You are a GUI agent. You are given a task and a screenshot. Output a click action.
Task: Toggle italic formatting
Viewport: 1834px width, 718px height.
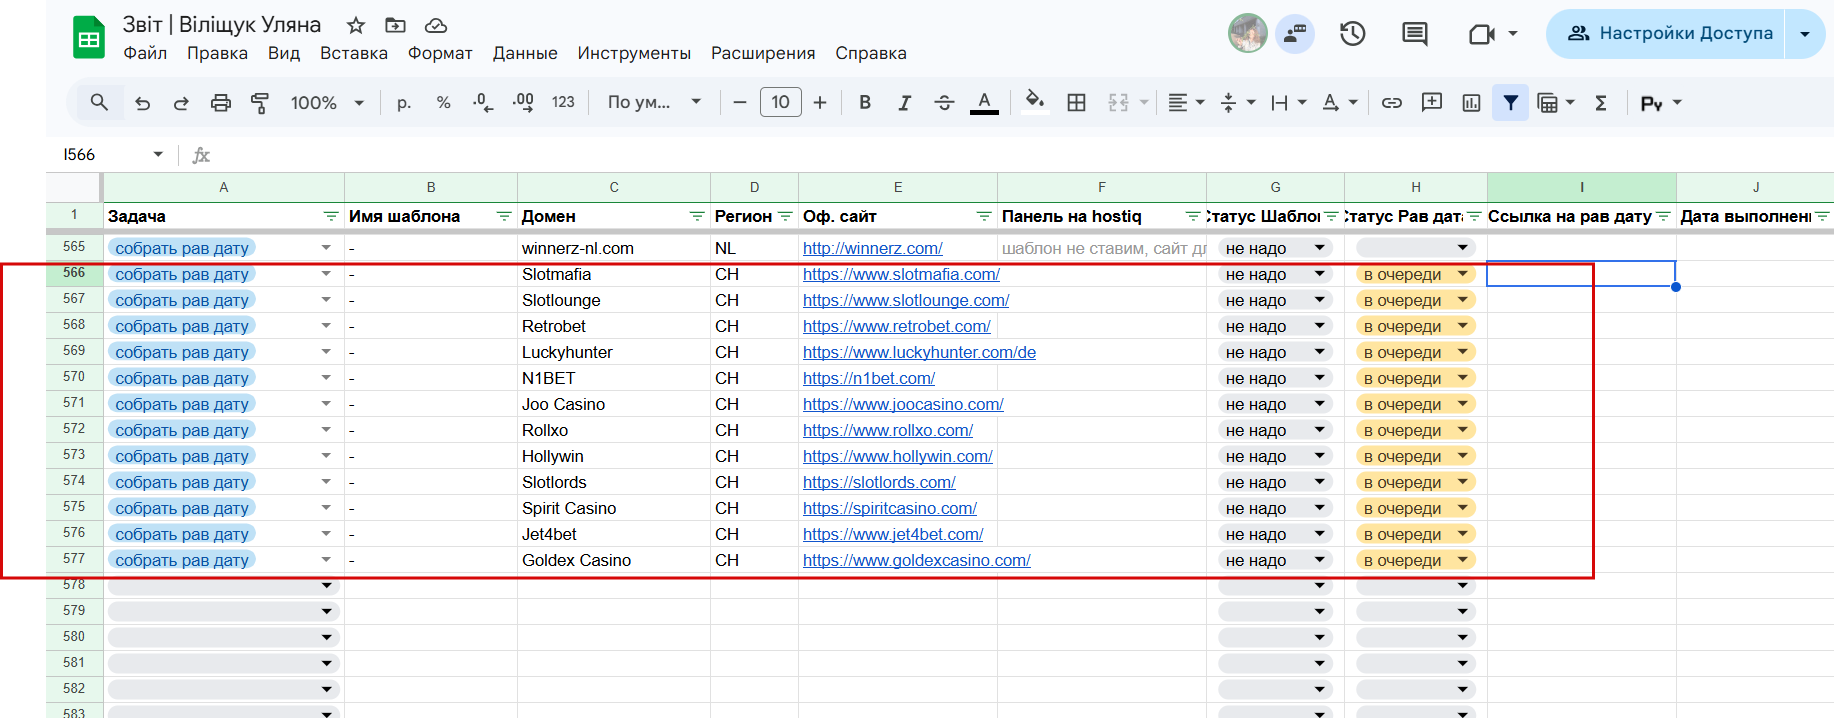click(904, 102)
